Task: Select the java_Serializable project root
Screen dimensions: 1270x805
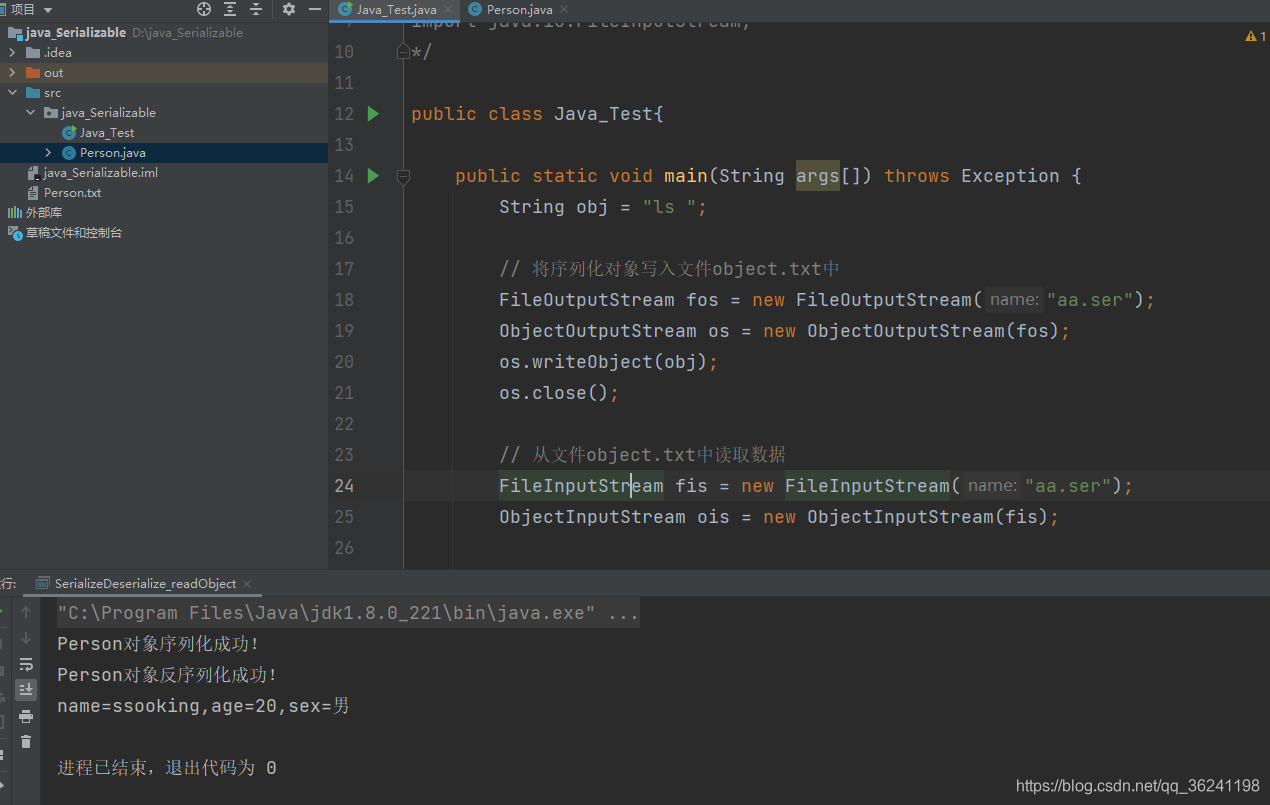Action: pyautogui.click(x=76, y=32)
